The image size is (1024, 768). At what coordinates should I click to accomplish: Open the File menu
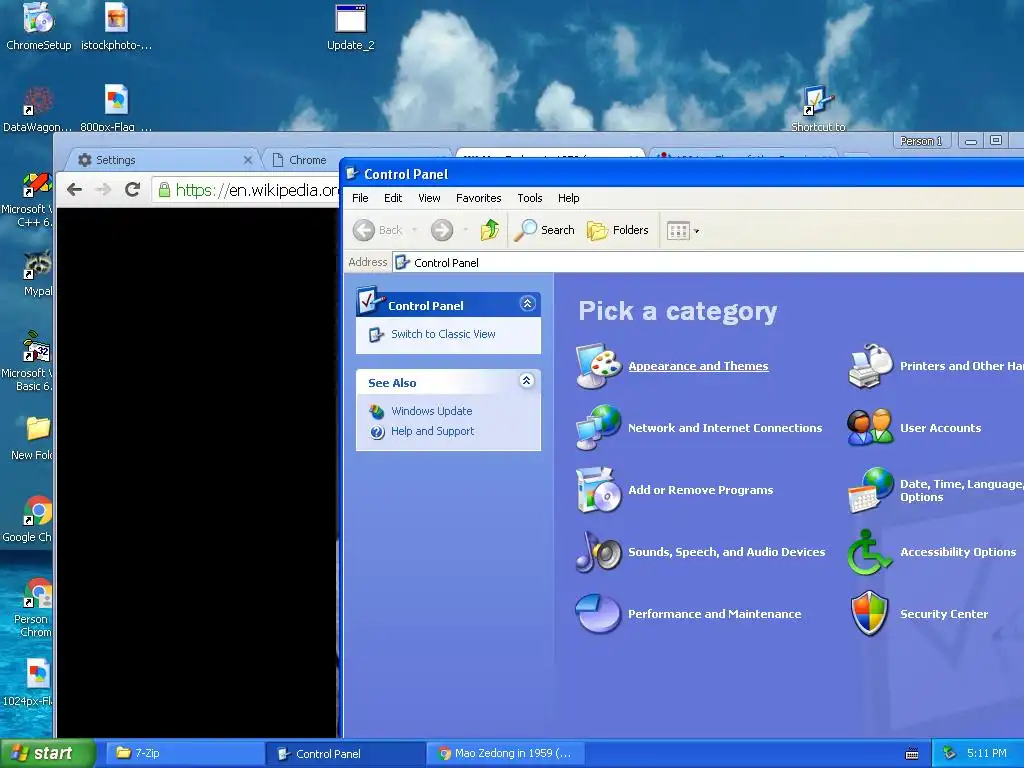[x=360, y=198]
